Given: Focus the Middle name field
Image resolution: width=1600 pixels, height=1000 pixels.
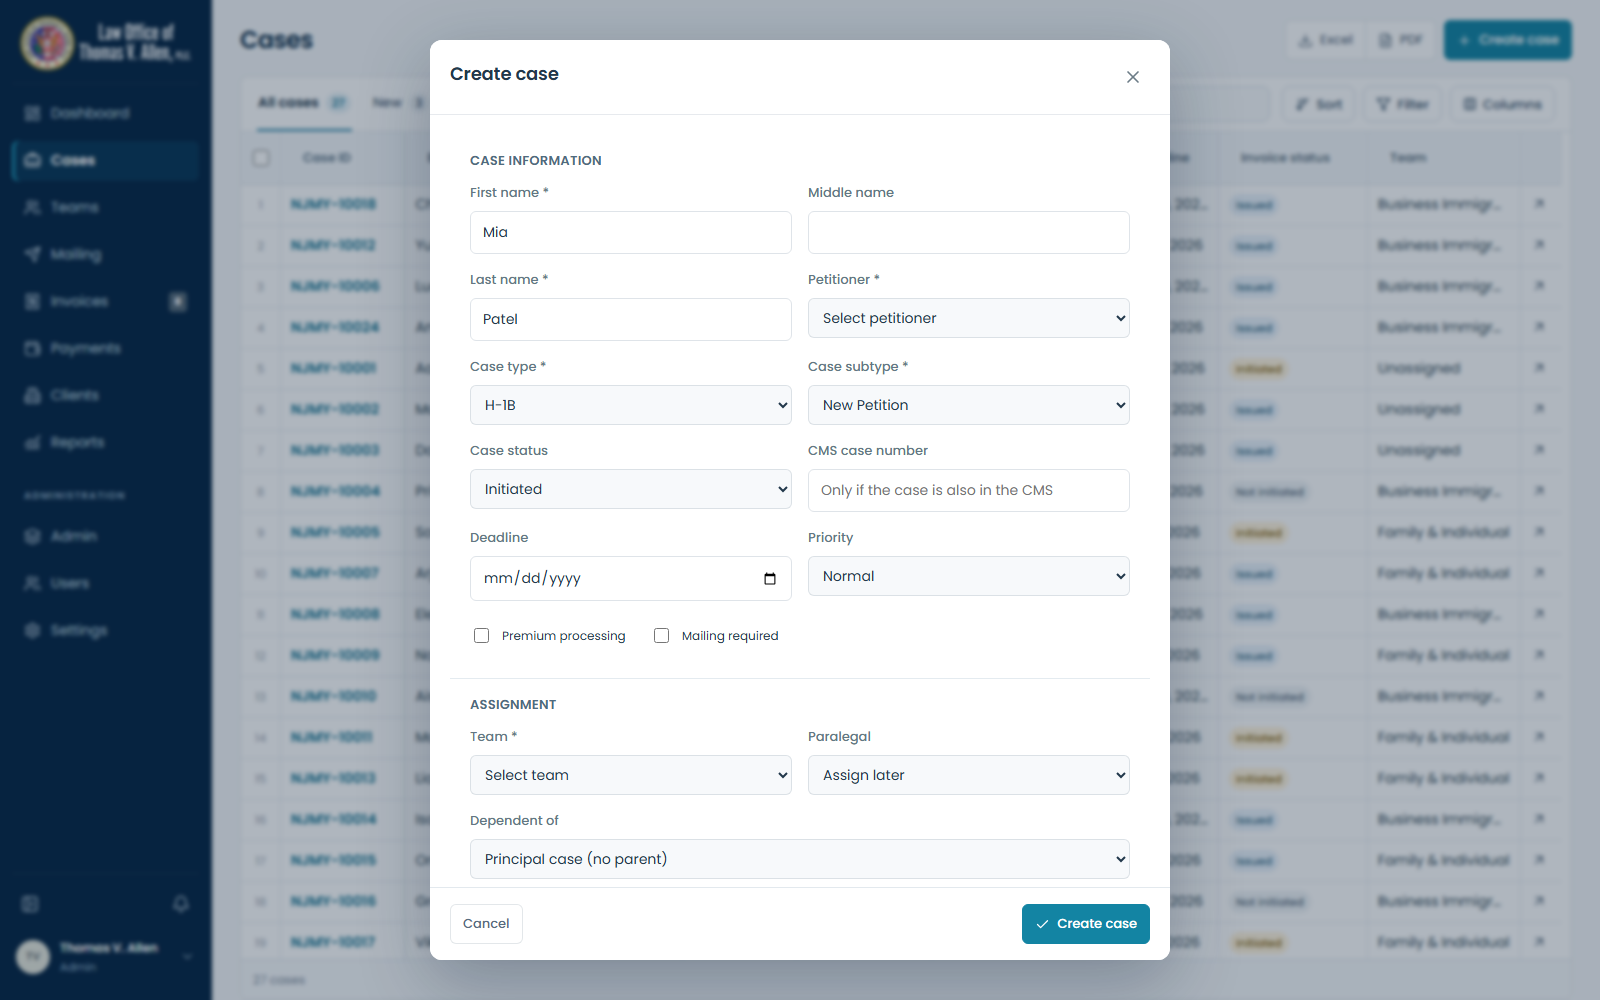Looking at the screenshot, I should 969,232.
